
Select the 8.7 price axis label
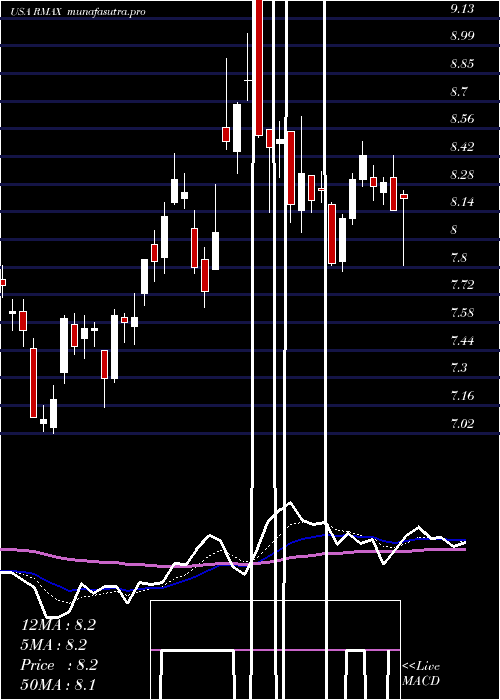(x=459, y=92)
